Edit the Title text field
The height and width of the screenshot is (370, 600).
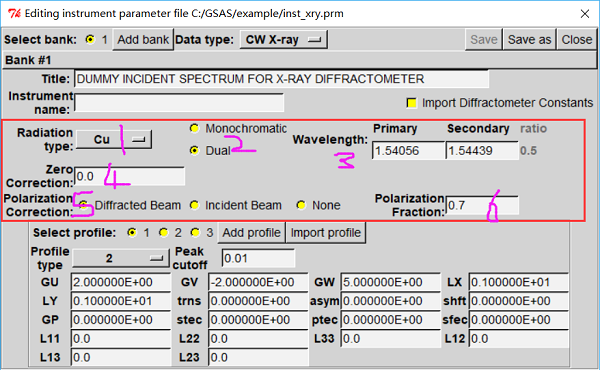[x=281, y=79]
